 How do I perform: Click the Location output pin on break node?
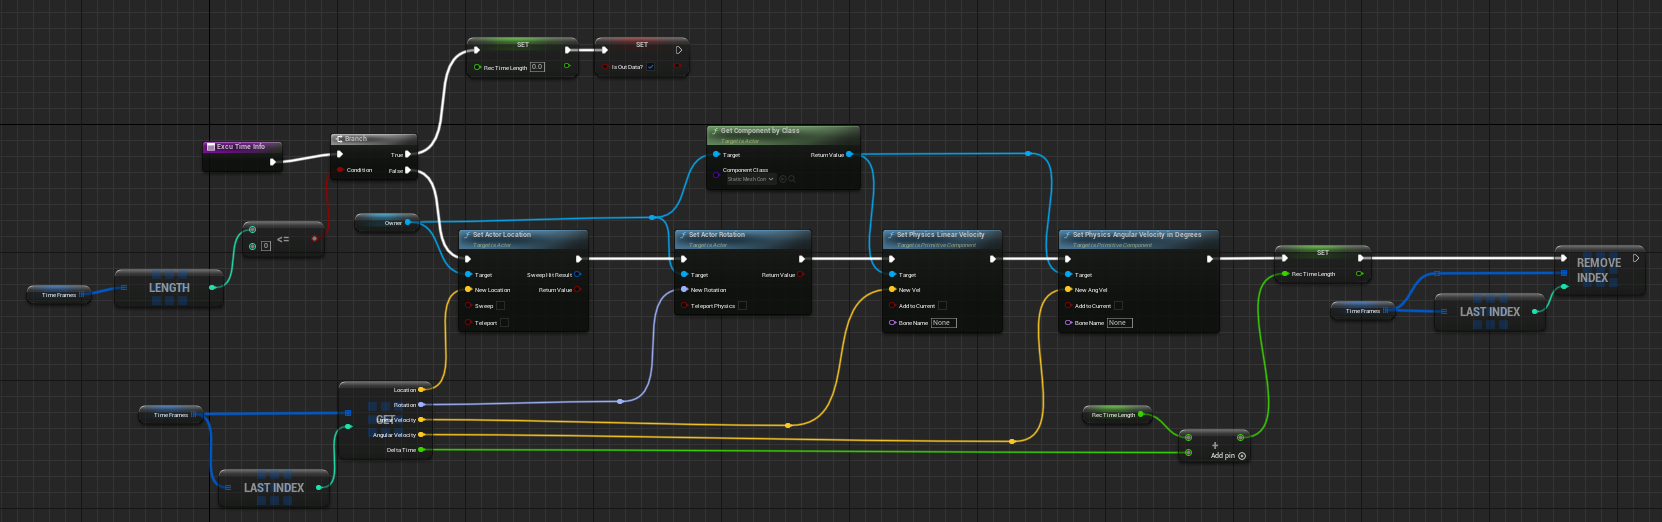[421, 389]
